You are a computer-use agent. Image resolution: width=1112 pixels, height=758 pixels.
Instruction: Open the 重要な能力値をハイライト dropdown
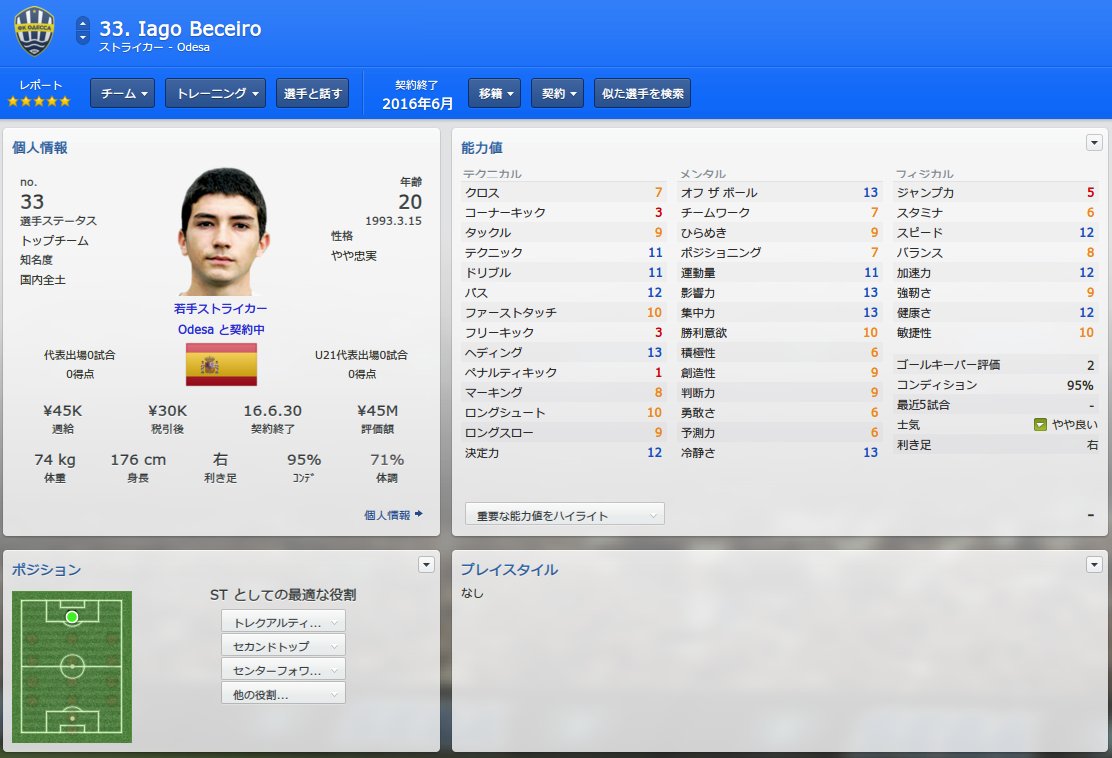(x=565, y=514)
